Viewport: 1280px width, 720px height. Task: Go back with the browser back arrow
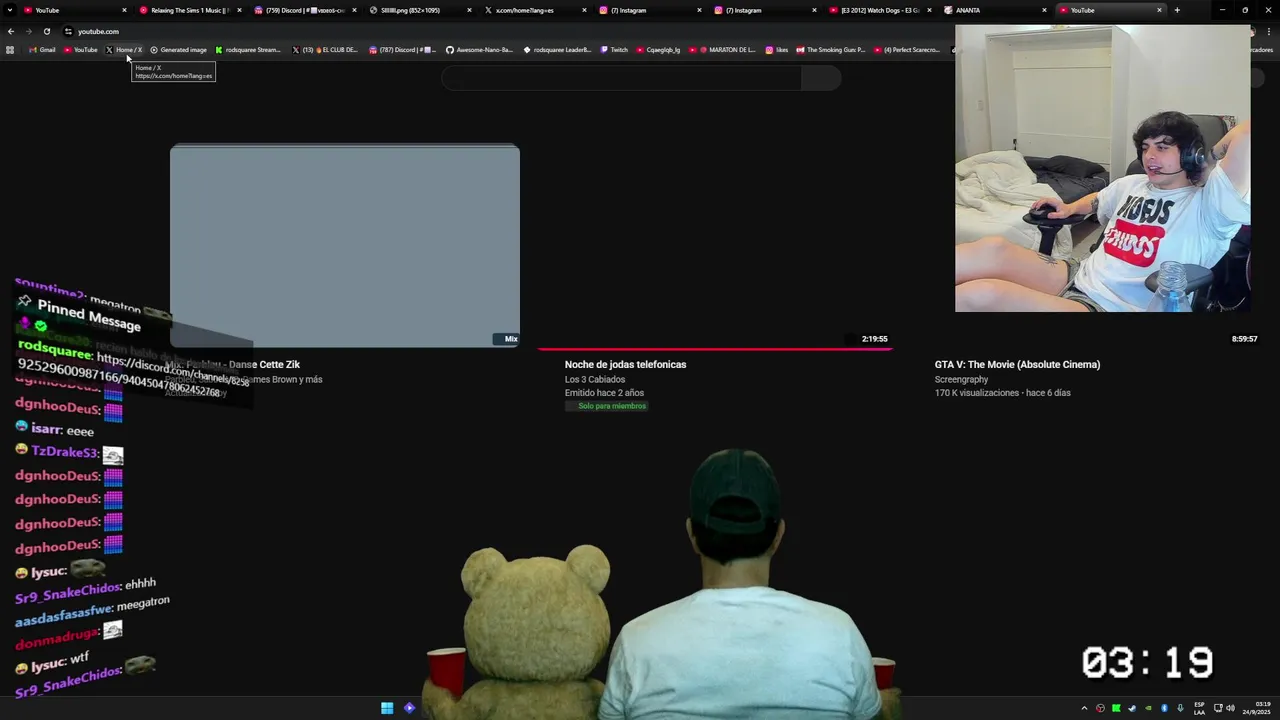tap(11, 31)
